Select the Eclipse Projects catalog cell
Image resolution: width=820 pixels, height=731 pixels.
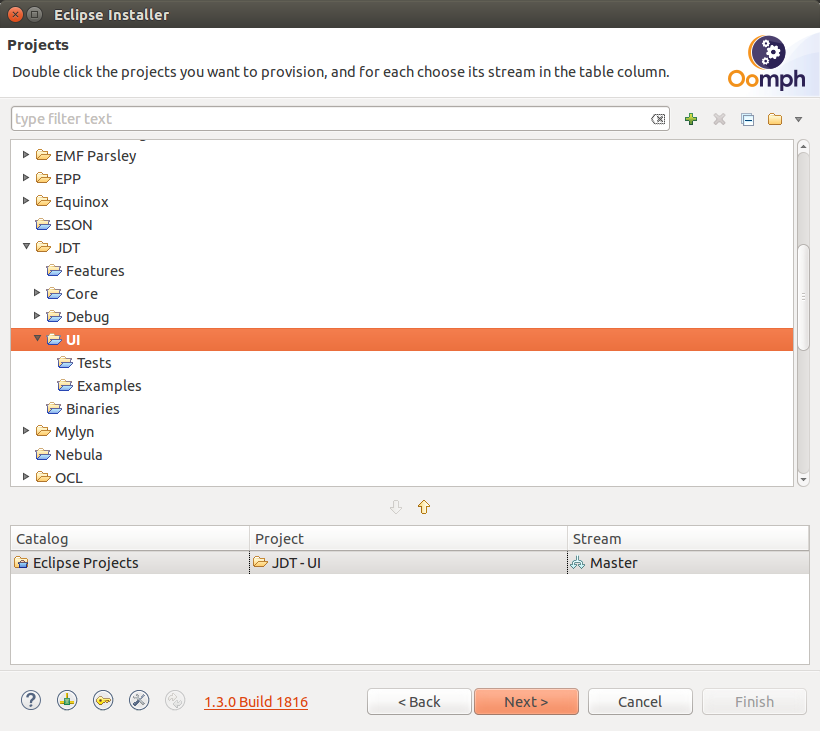pyautogui.click(x=130, y=563)
